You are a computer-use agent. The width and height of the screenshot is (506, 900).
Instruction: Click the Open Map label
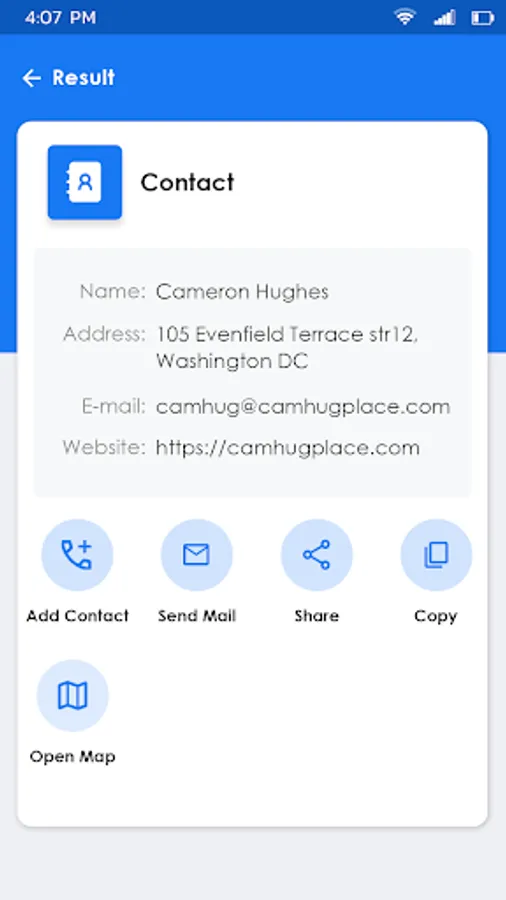[72, 757]
